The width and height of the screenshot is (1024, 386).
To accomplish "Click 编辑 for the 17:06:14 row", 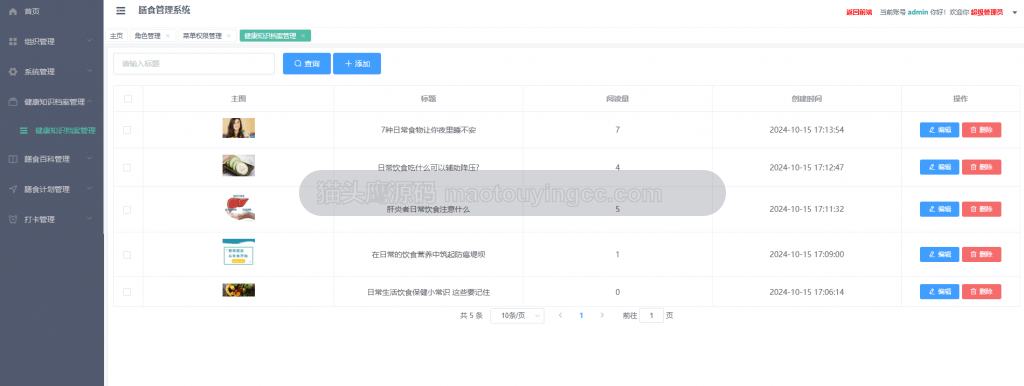I will [x=939, y=292].
